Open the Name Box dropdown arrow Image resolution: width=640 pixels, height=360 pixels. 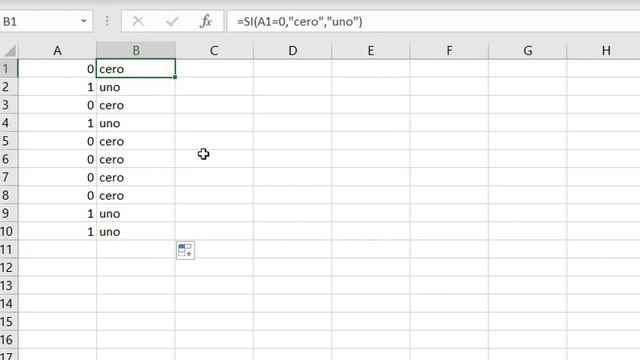pos(84,21)
